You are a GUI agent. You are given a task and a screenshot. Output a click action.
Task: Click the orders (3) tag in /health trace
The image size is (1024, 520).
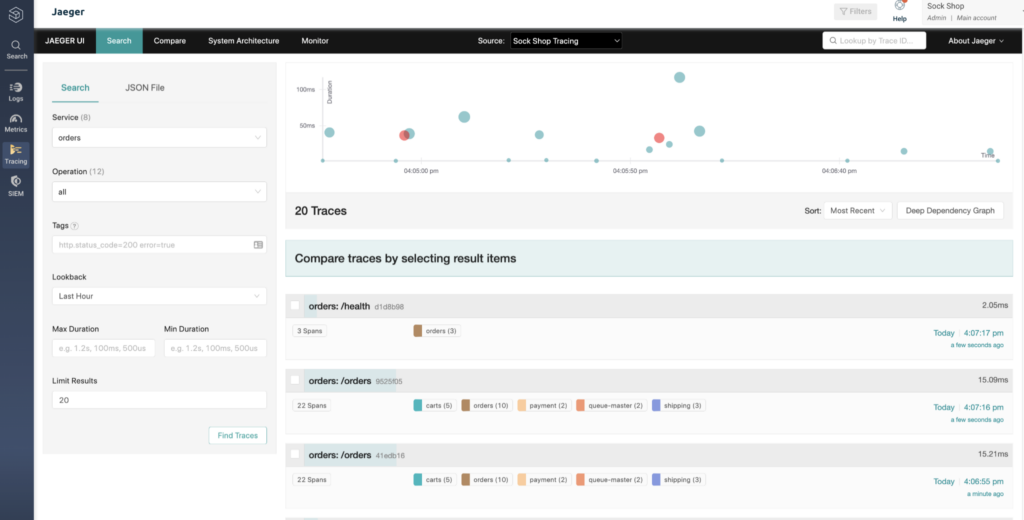[x=437, y=331]
